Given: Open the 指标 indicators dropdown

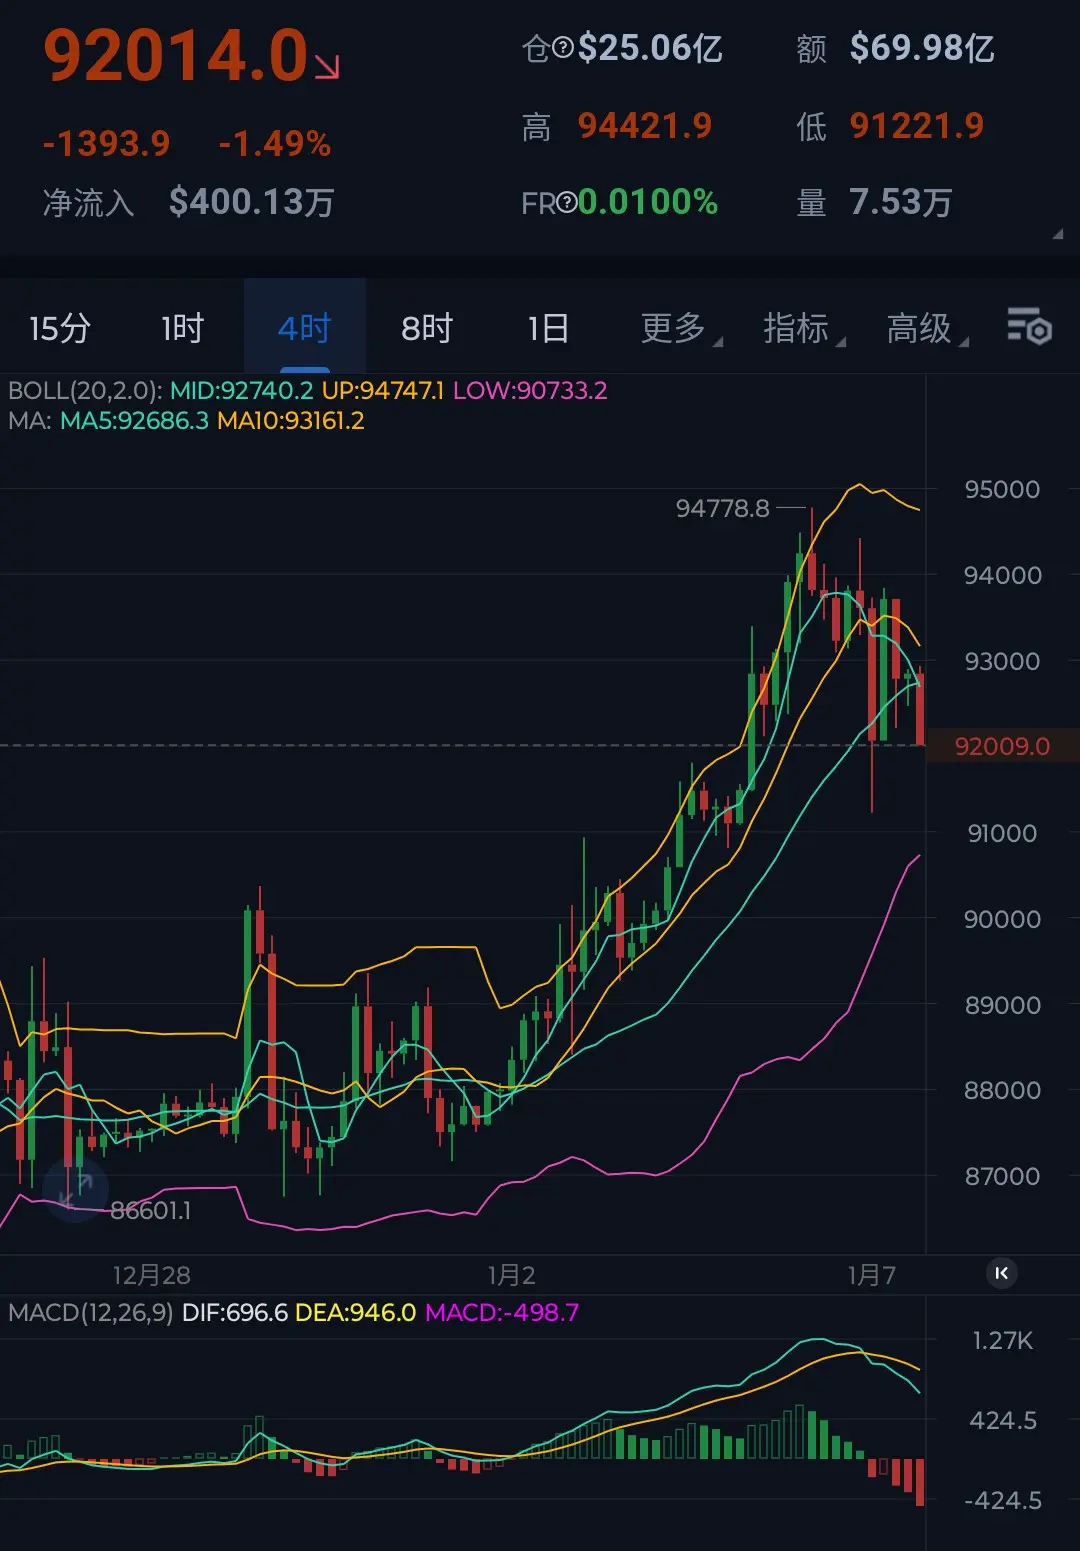Looking at the screenshot, I should (803, 328).
